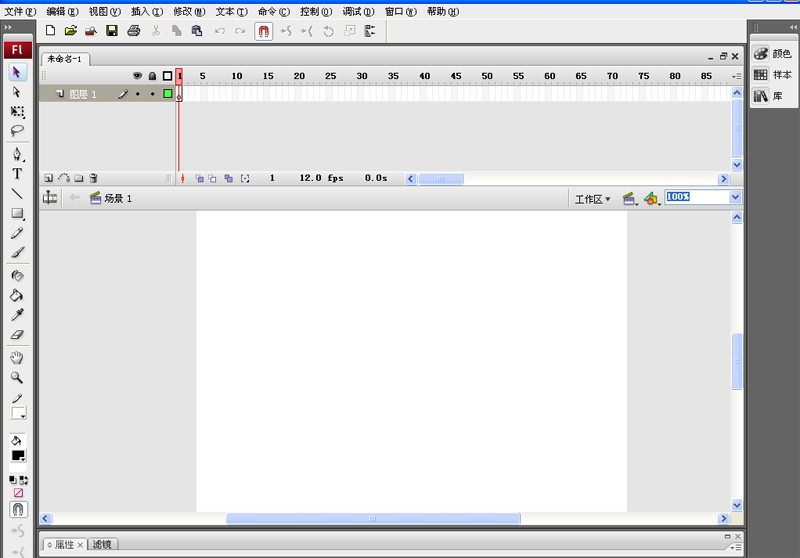The width and height of the screenshot is (800, 558).
Task: Select the Lasso tool
Action: [17, 131]
